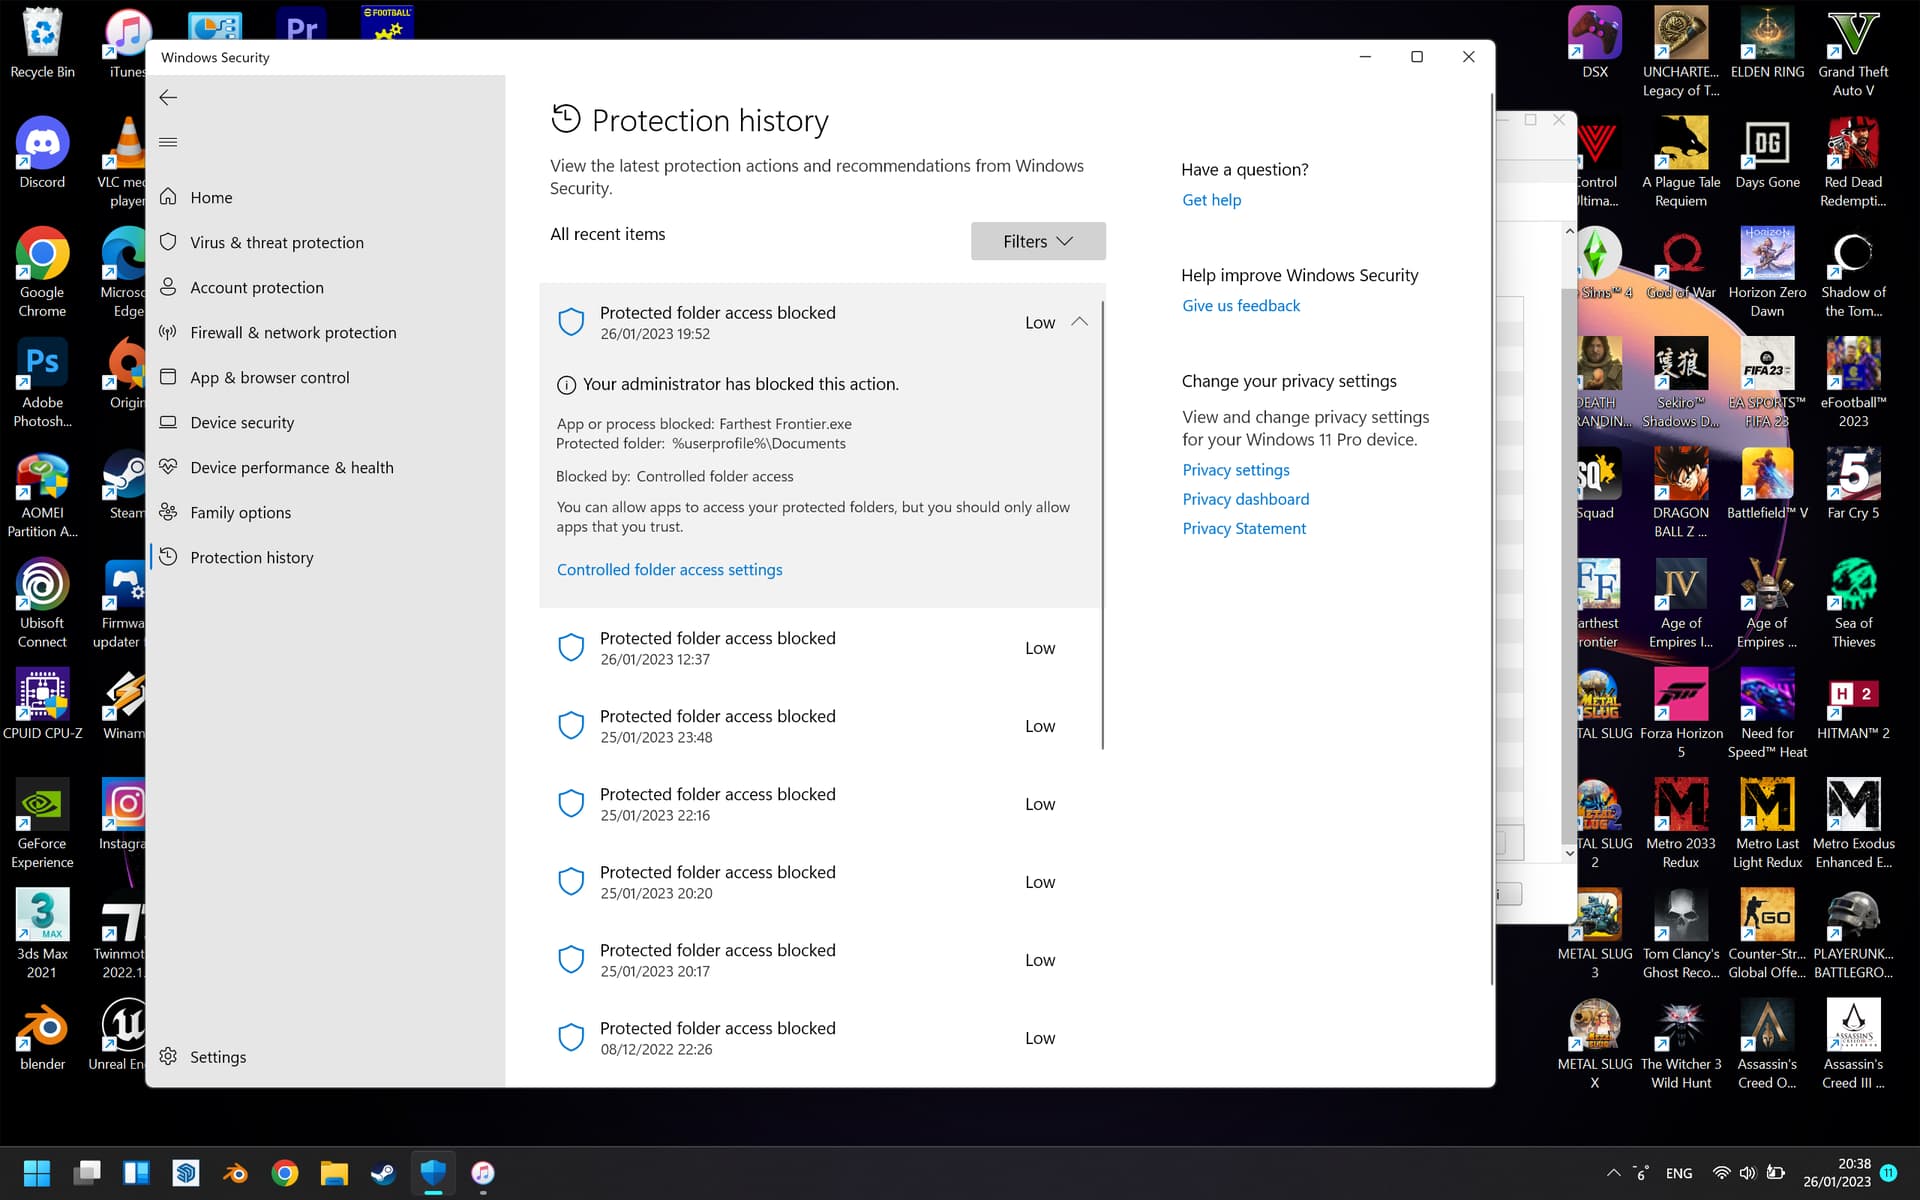This screenshot has width=1920, height=1200.
Task: Open Settings gear in sidebar
Action: (168, 1057)
